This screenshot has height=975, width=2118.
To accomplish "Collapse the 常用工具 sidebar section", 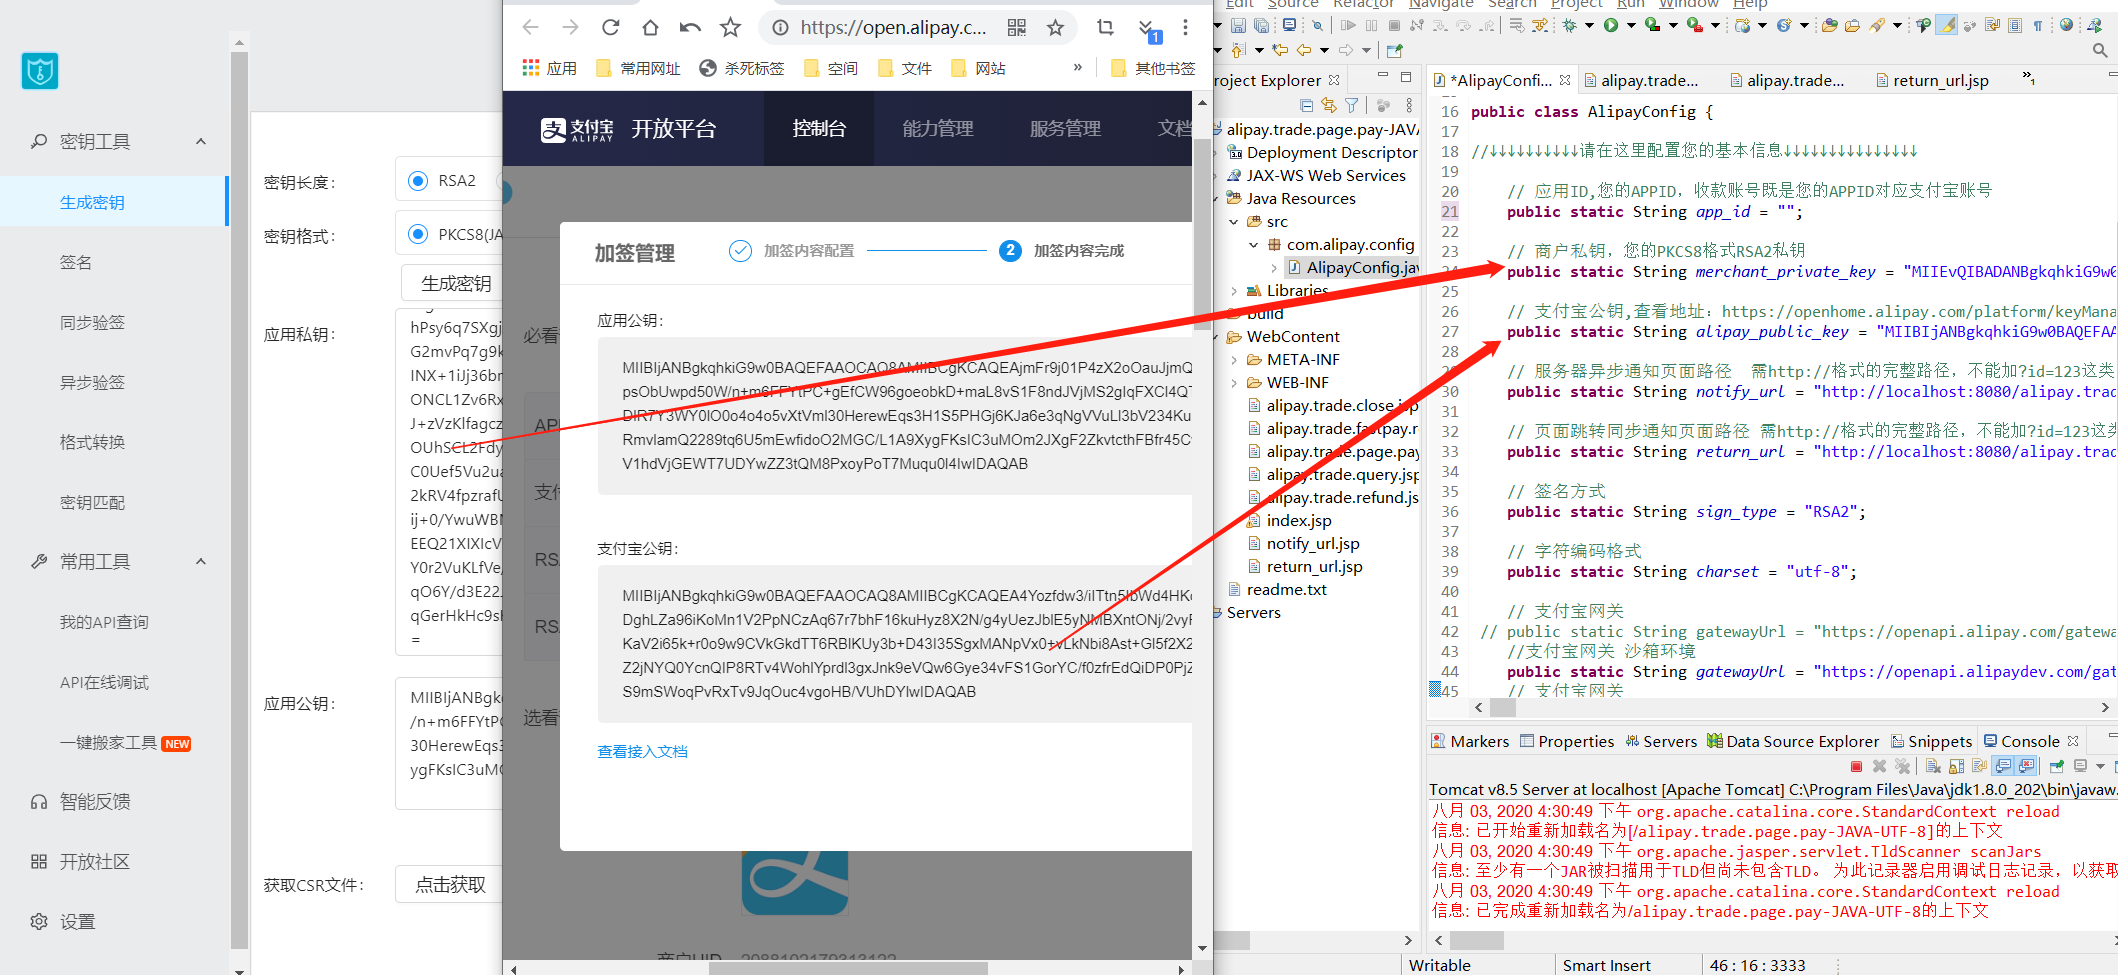I will click(201, 562).
